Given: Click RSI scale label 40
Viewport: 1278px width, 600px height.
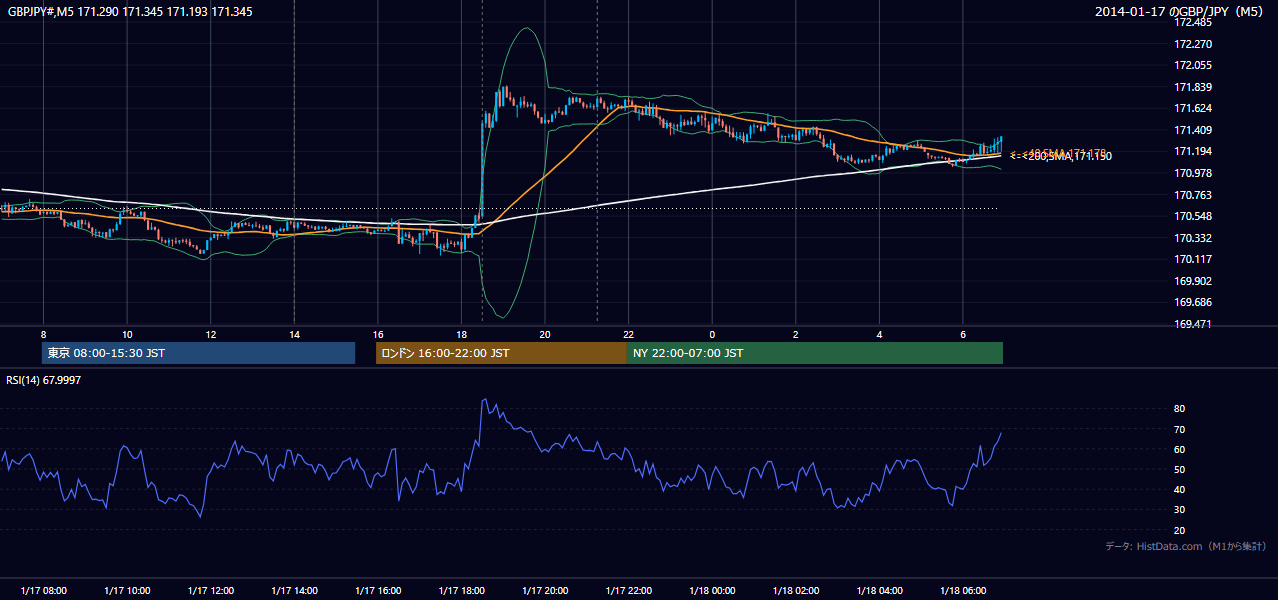Looking at the screenshot, I should 1179,489.
